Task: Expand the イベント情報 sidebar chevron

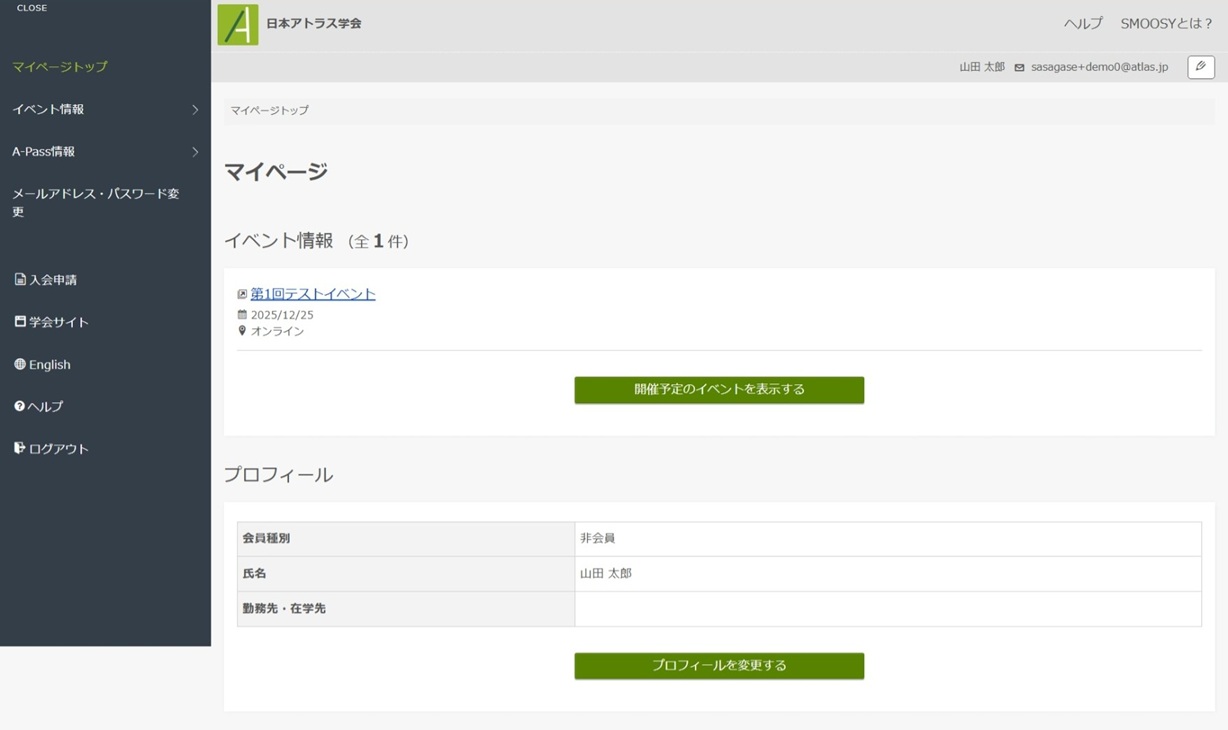Action: tap(195, 110)
